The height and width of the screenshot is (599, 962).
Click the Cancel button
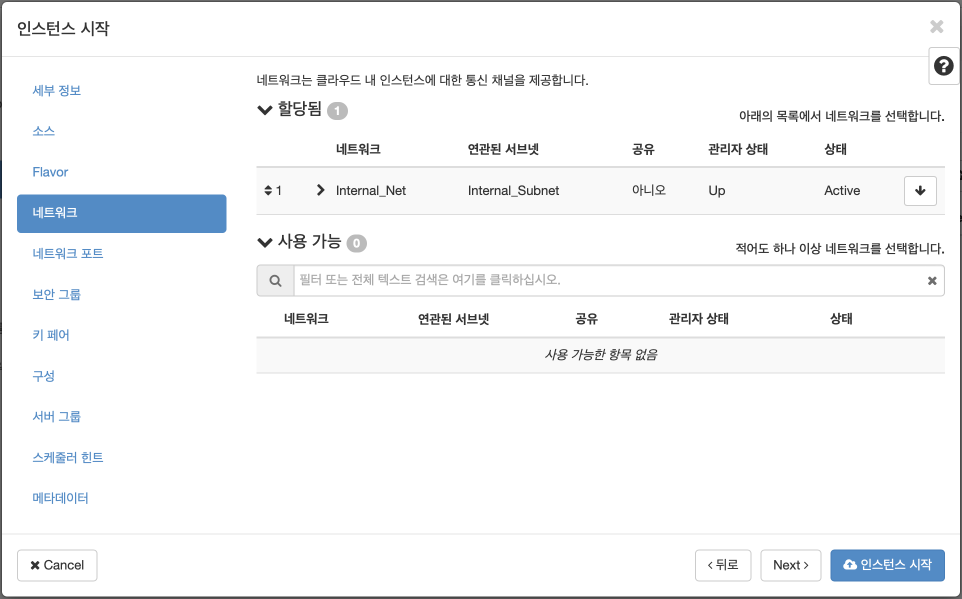tap(57, 565)
